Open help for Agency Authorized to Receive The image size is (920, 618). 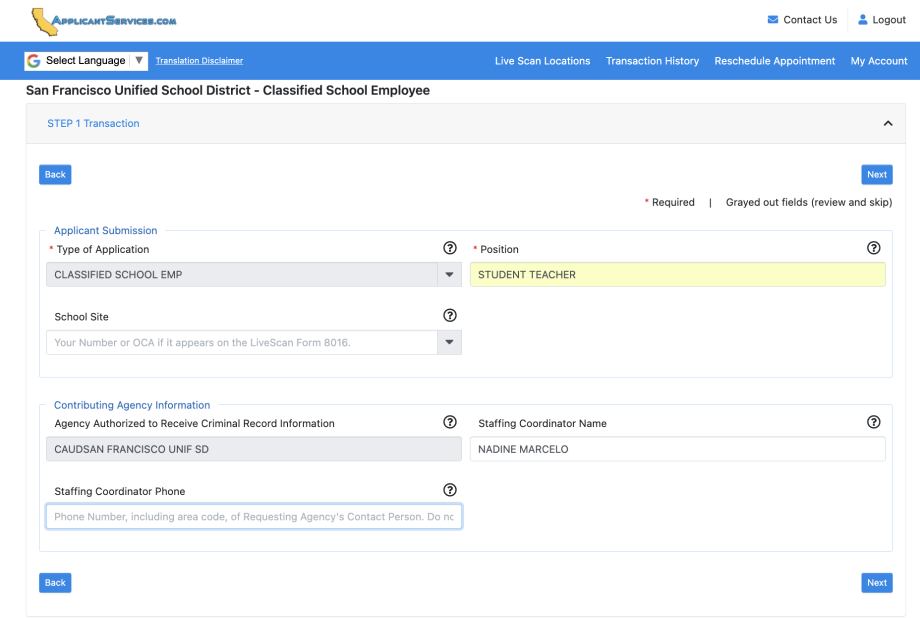click(x=450, y=423)
